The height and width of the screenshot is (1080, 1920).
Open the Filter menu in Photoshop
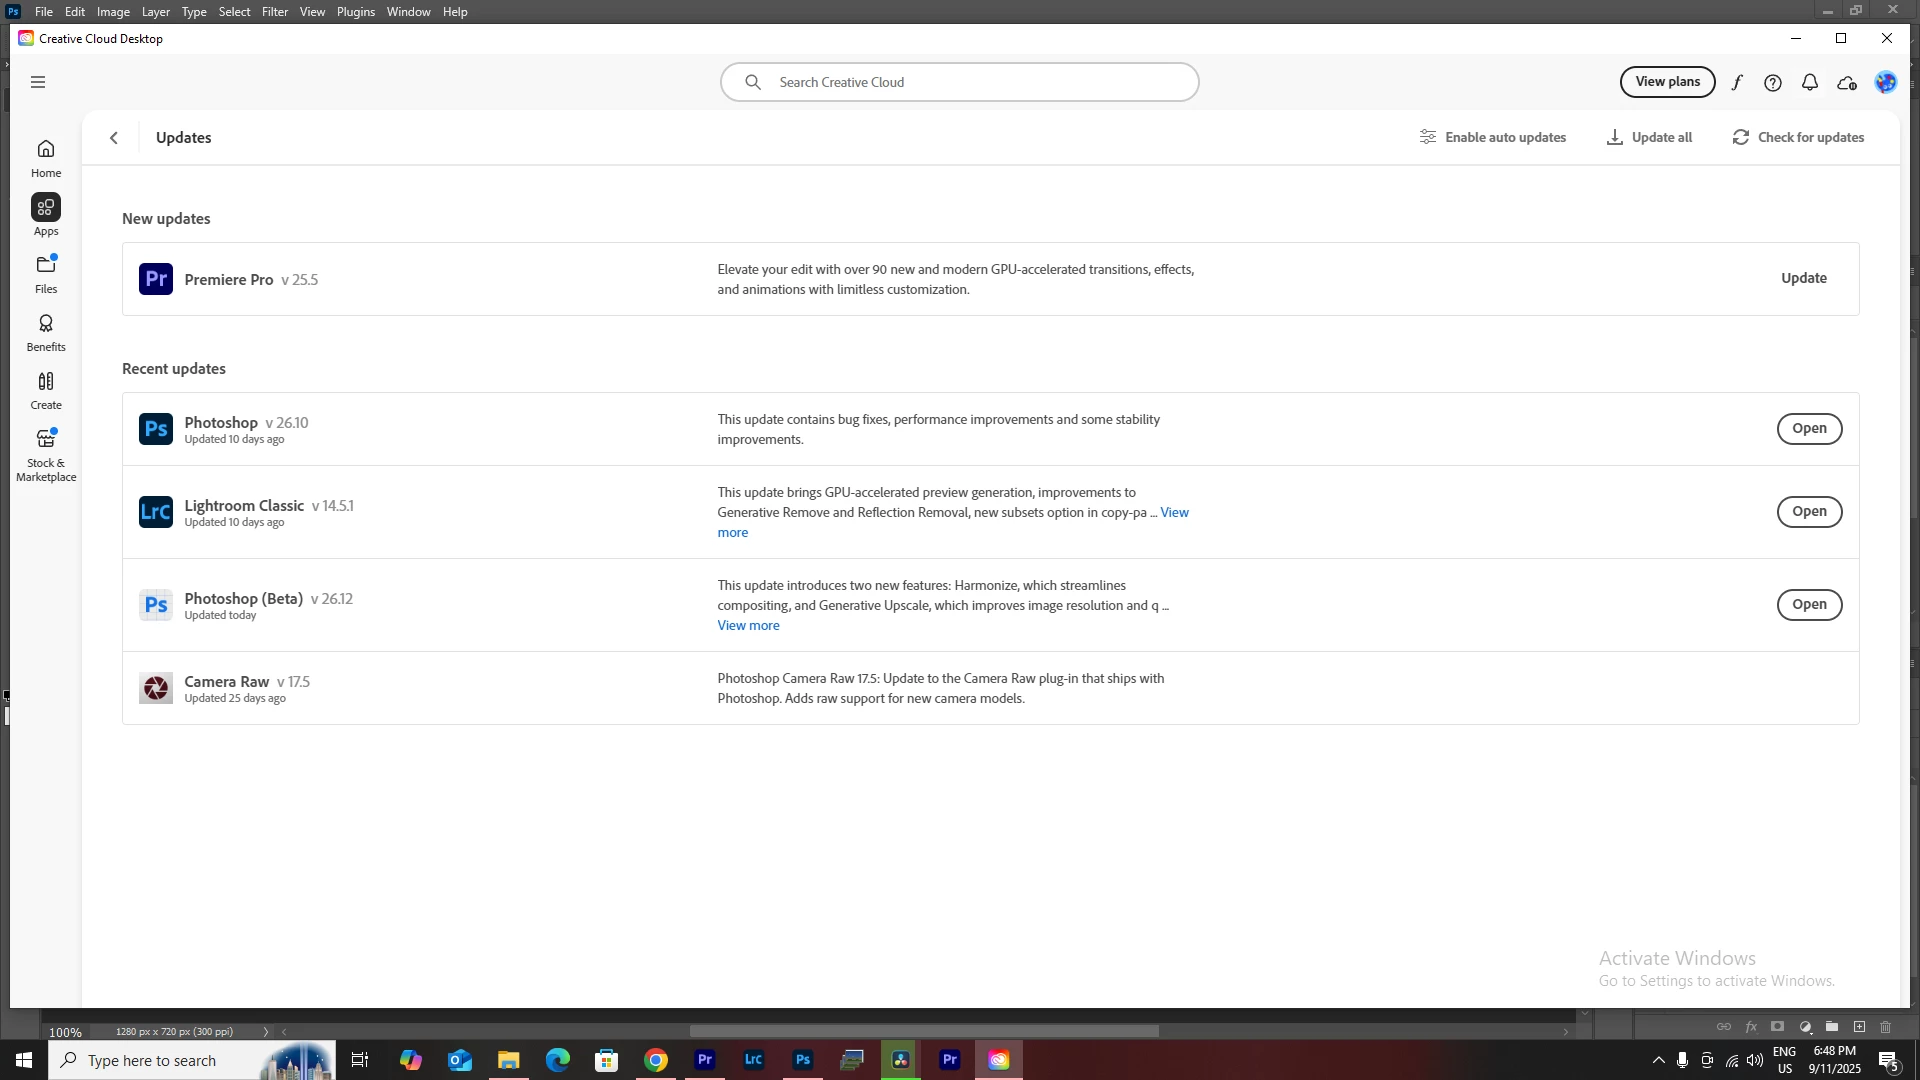click(275, 12)
